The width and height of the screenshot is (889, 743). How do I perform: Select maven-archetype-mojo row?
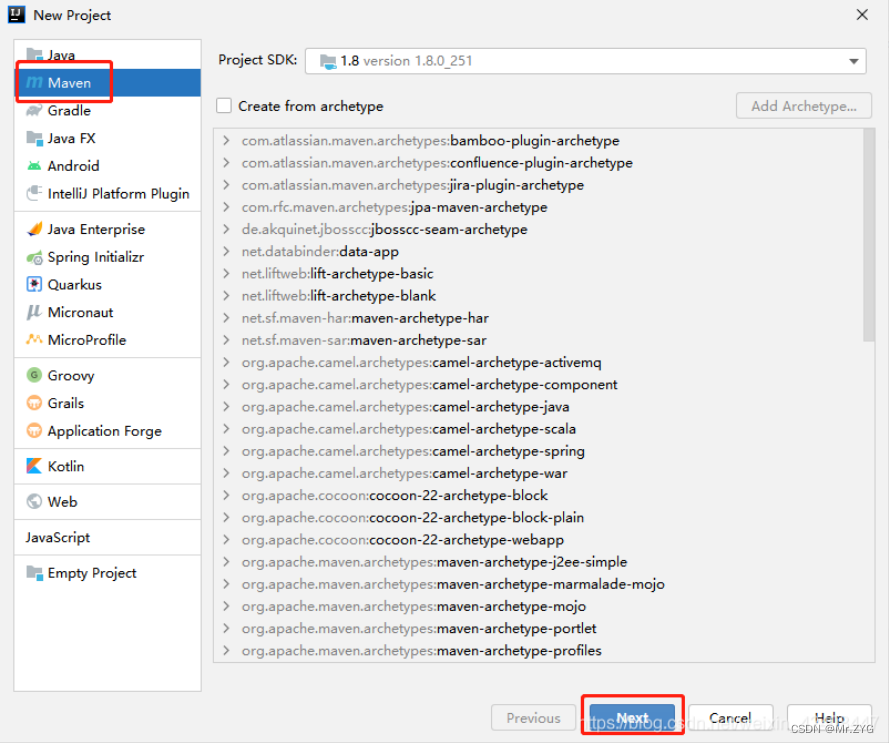pyautogui.click(x=538, y=606)
